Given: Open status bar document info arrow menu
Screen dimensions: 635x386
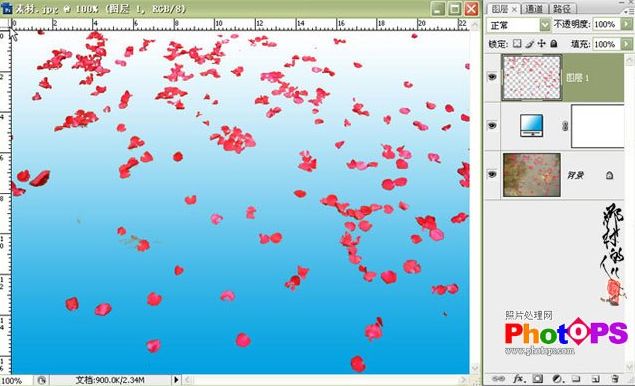Looking at the screenshot, I should click(x=176, y=380).
